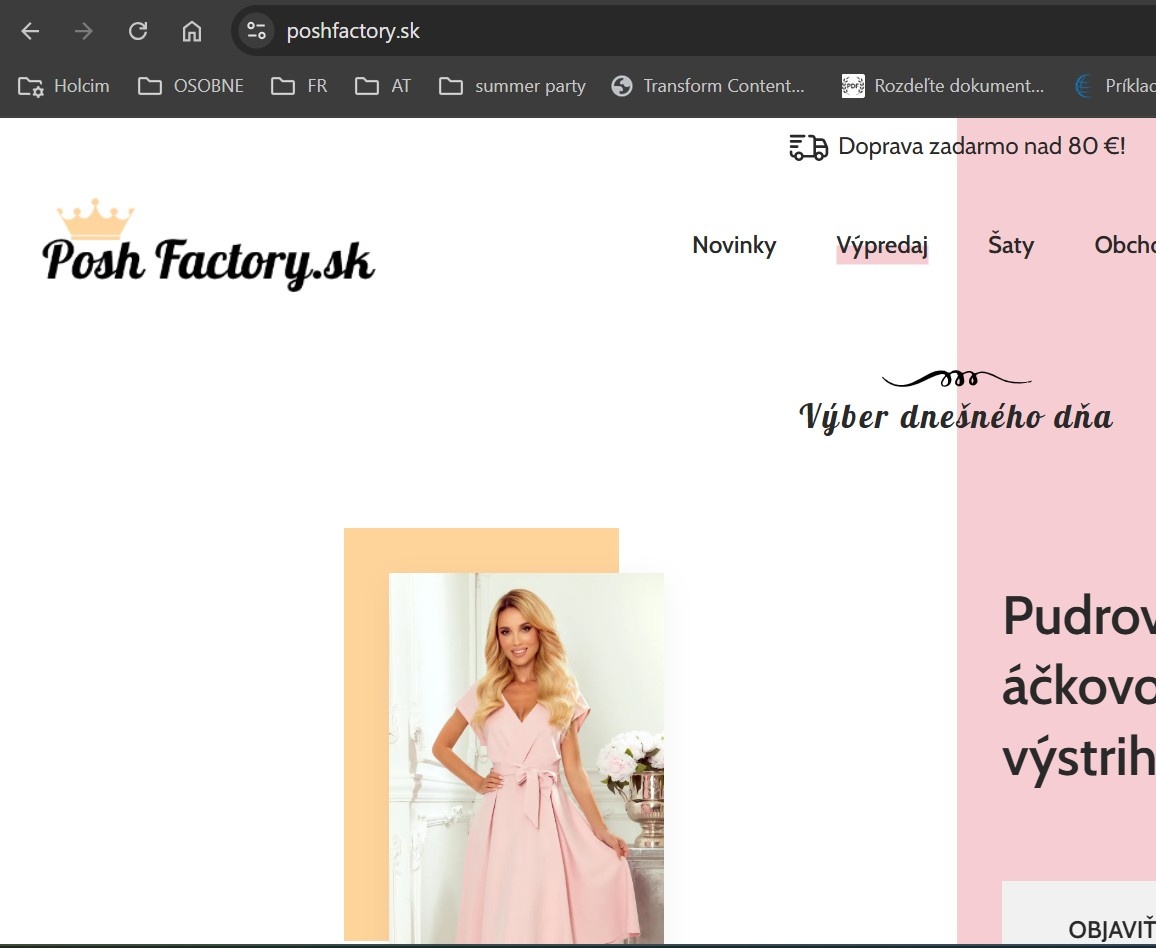Go to Novinky menu item
The image size is (1156, 948).
734,245
